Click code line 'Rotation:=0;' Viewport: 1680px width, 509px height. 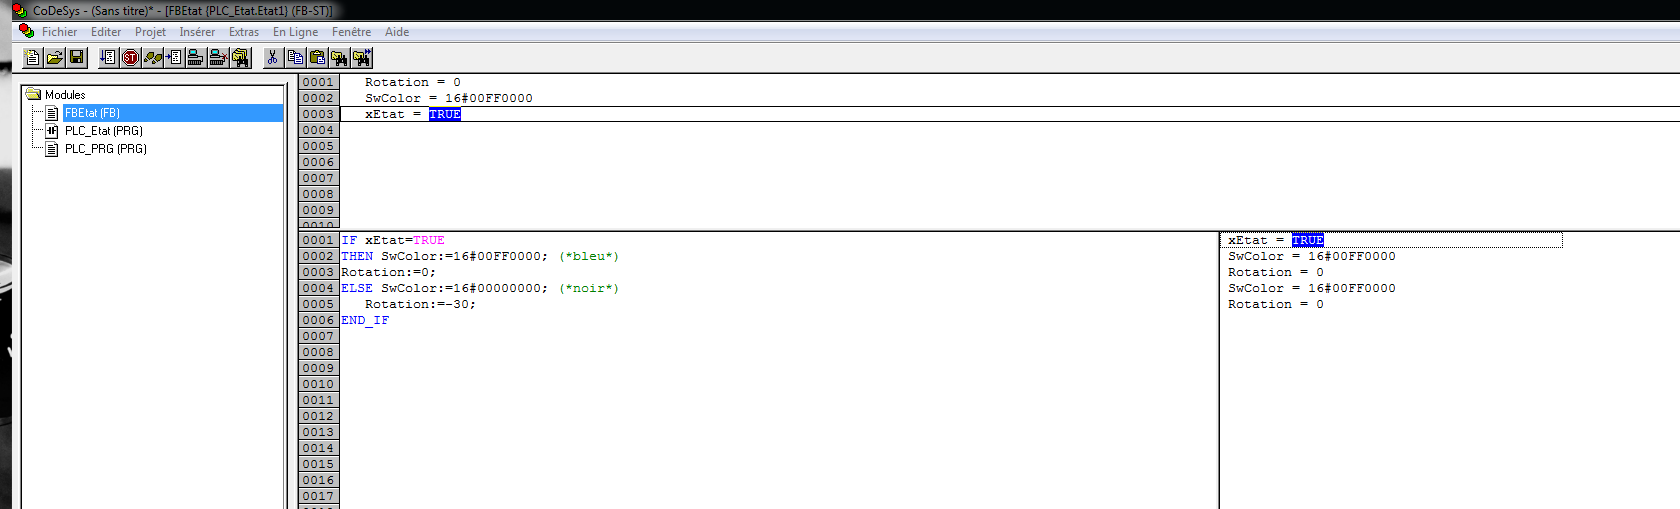388,272
